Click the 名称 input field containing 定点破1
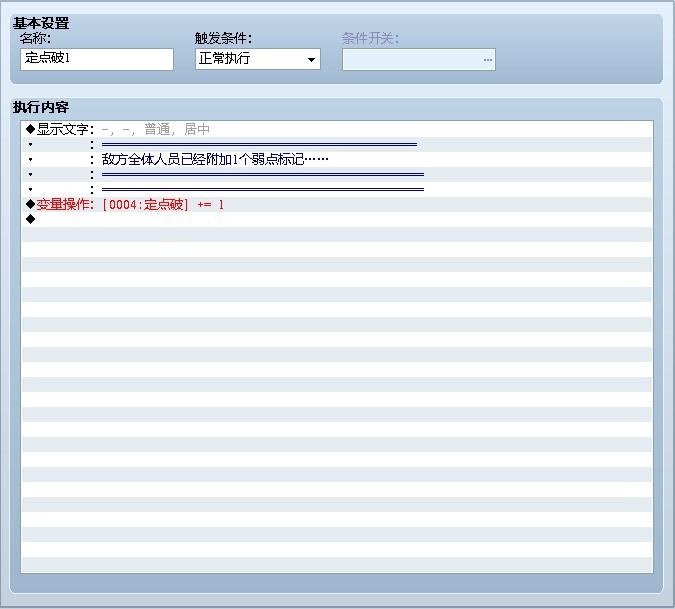Screen dimensions: 675x609 (97, 59)
